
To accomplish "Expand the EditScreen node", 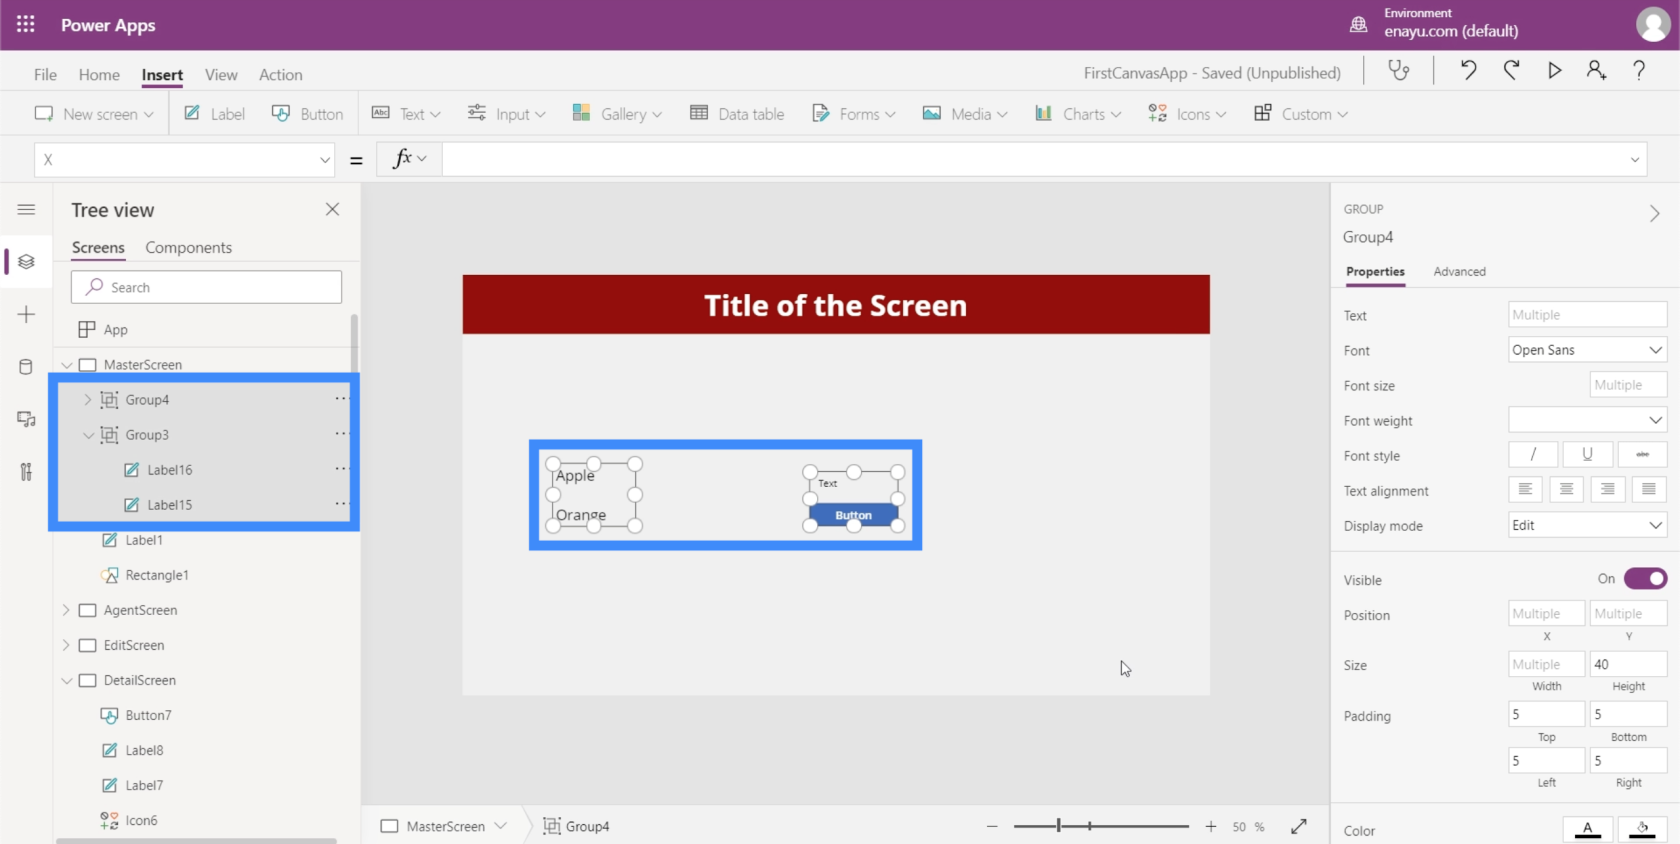I will click(66, 645).
